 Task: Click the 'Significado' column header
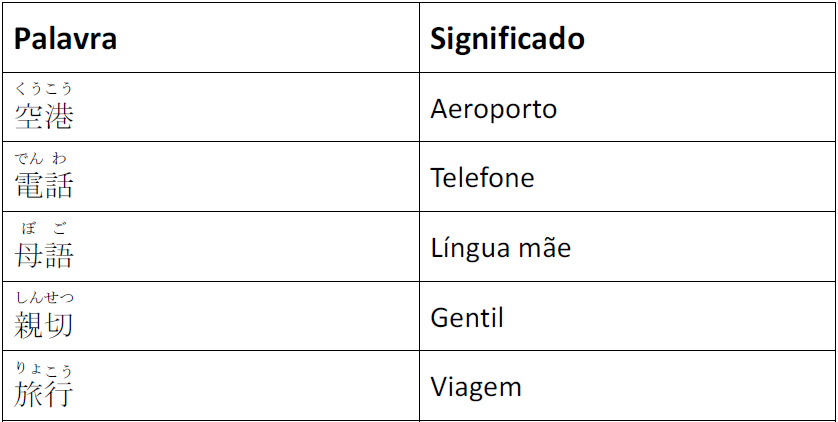pos(507,40)
